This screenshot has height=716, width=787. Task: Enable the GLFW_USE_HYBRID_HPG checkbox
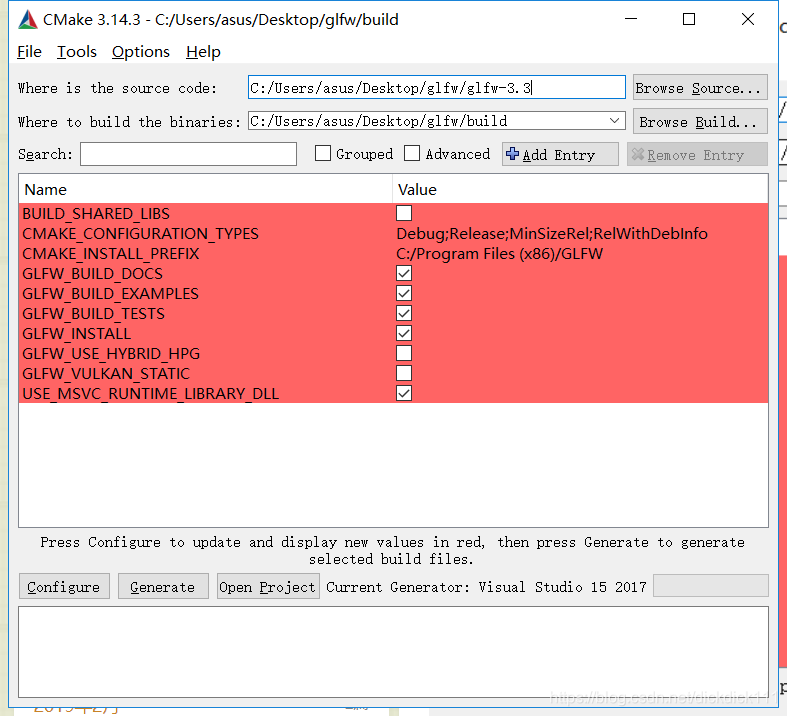tap(404, 353)
